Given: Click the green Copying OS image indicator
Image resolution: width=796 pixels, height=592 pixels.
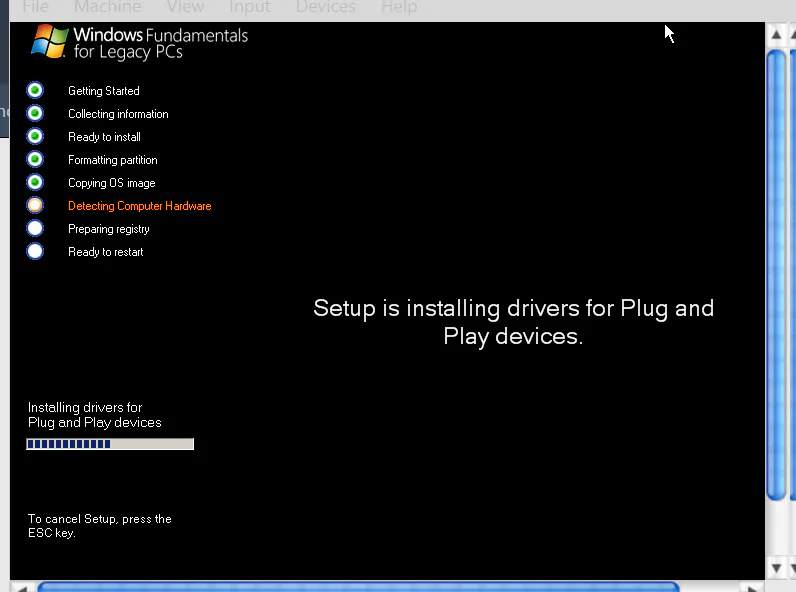Looking at the screenshot, I should (35, 182).
